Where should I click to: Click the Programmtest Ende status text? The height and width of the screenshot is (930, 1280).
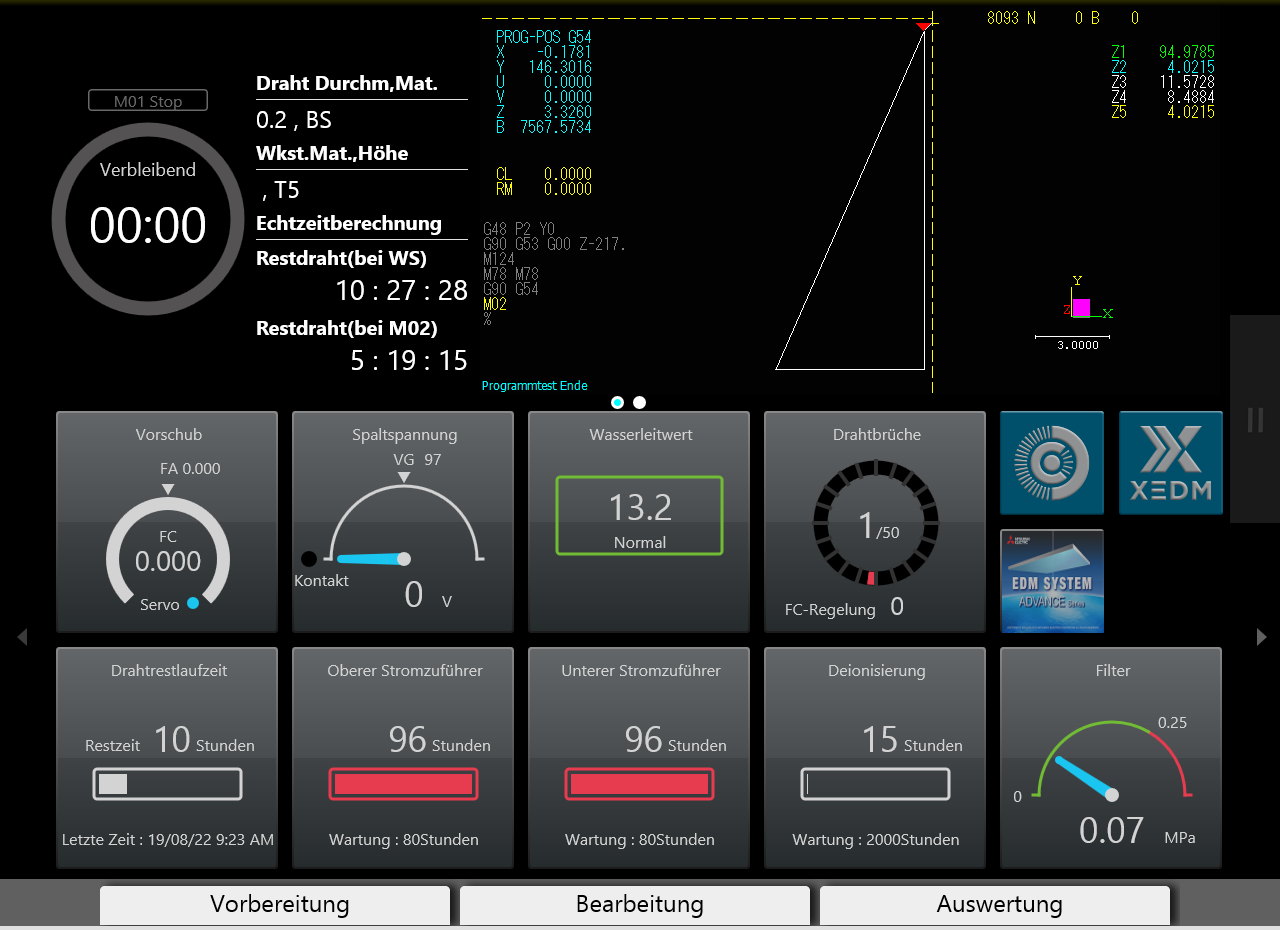pyautogui.click(x=535, y=386)
